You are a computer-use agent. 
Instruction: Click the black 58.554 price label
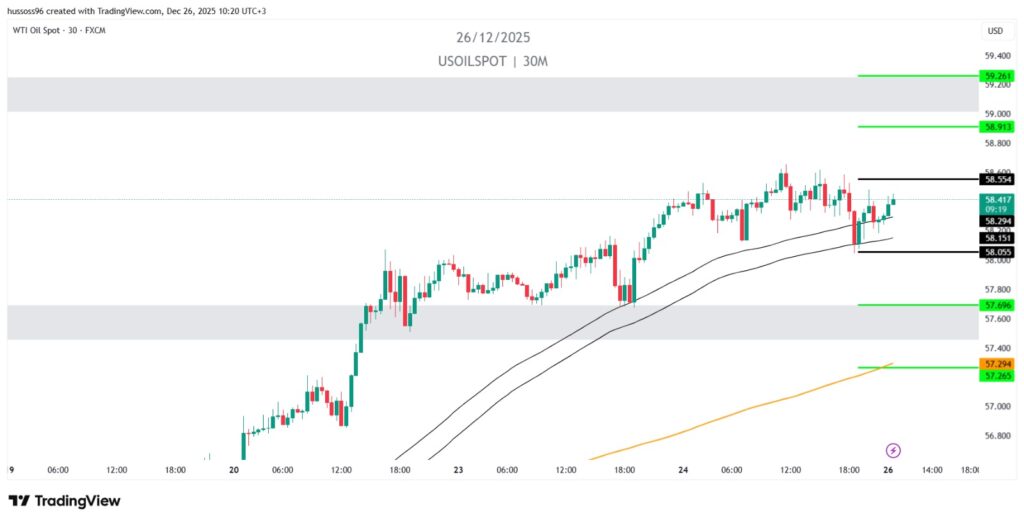(997, 179)
